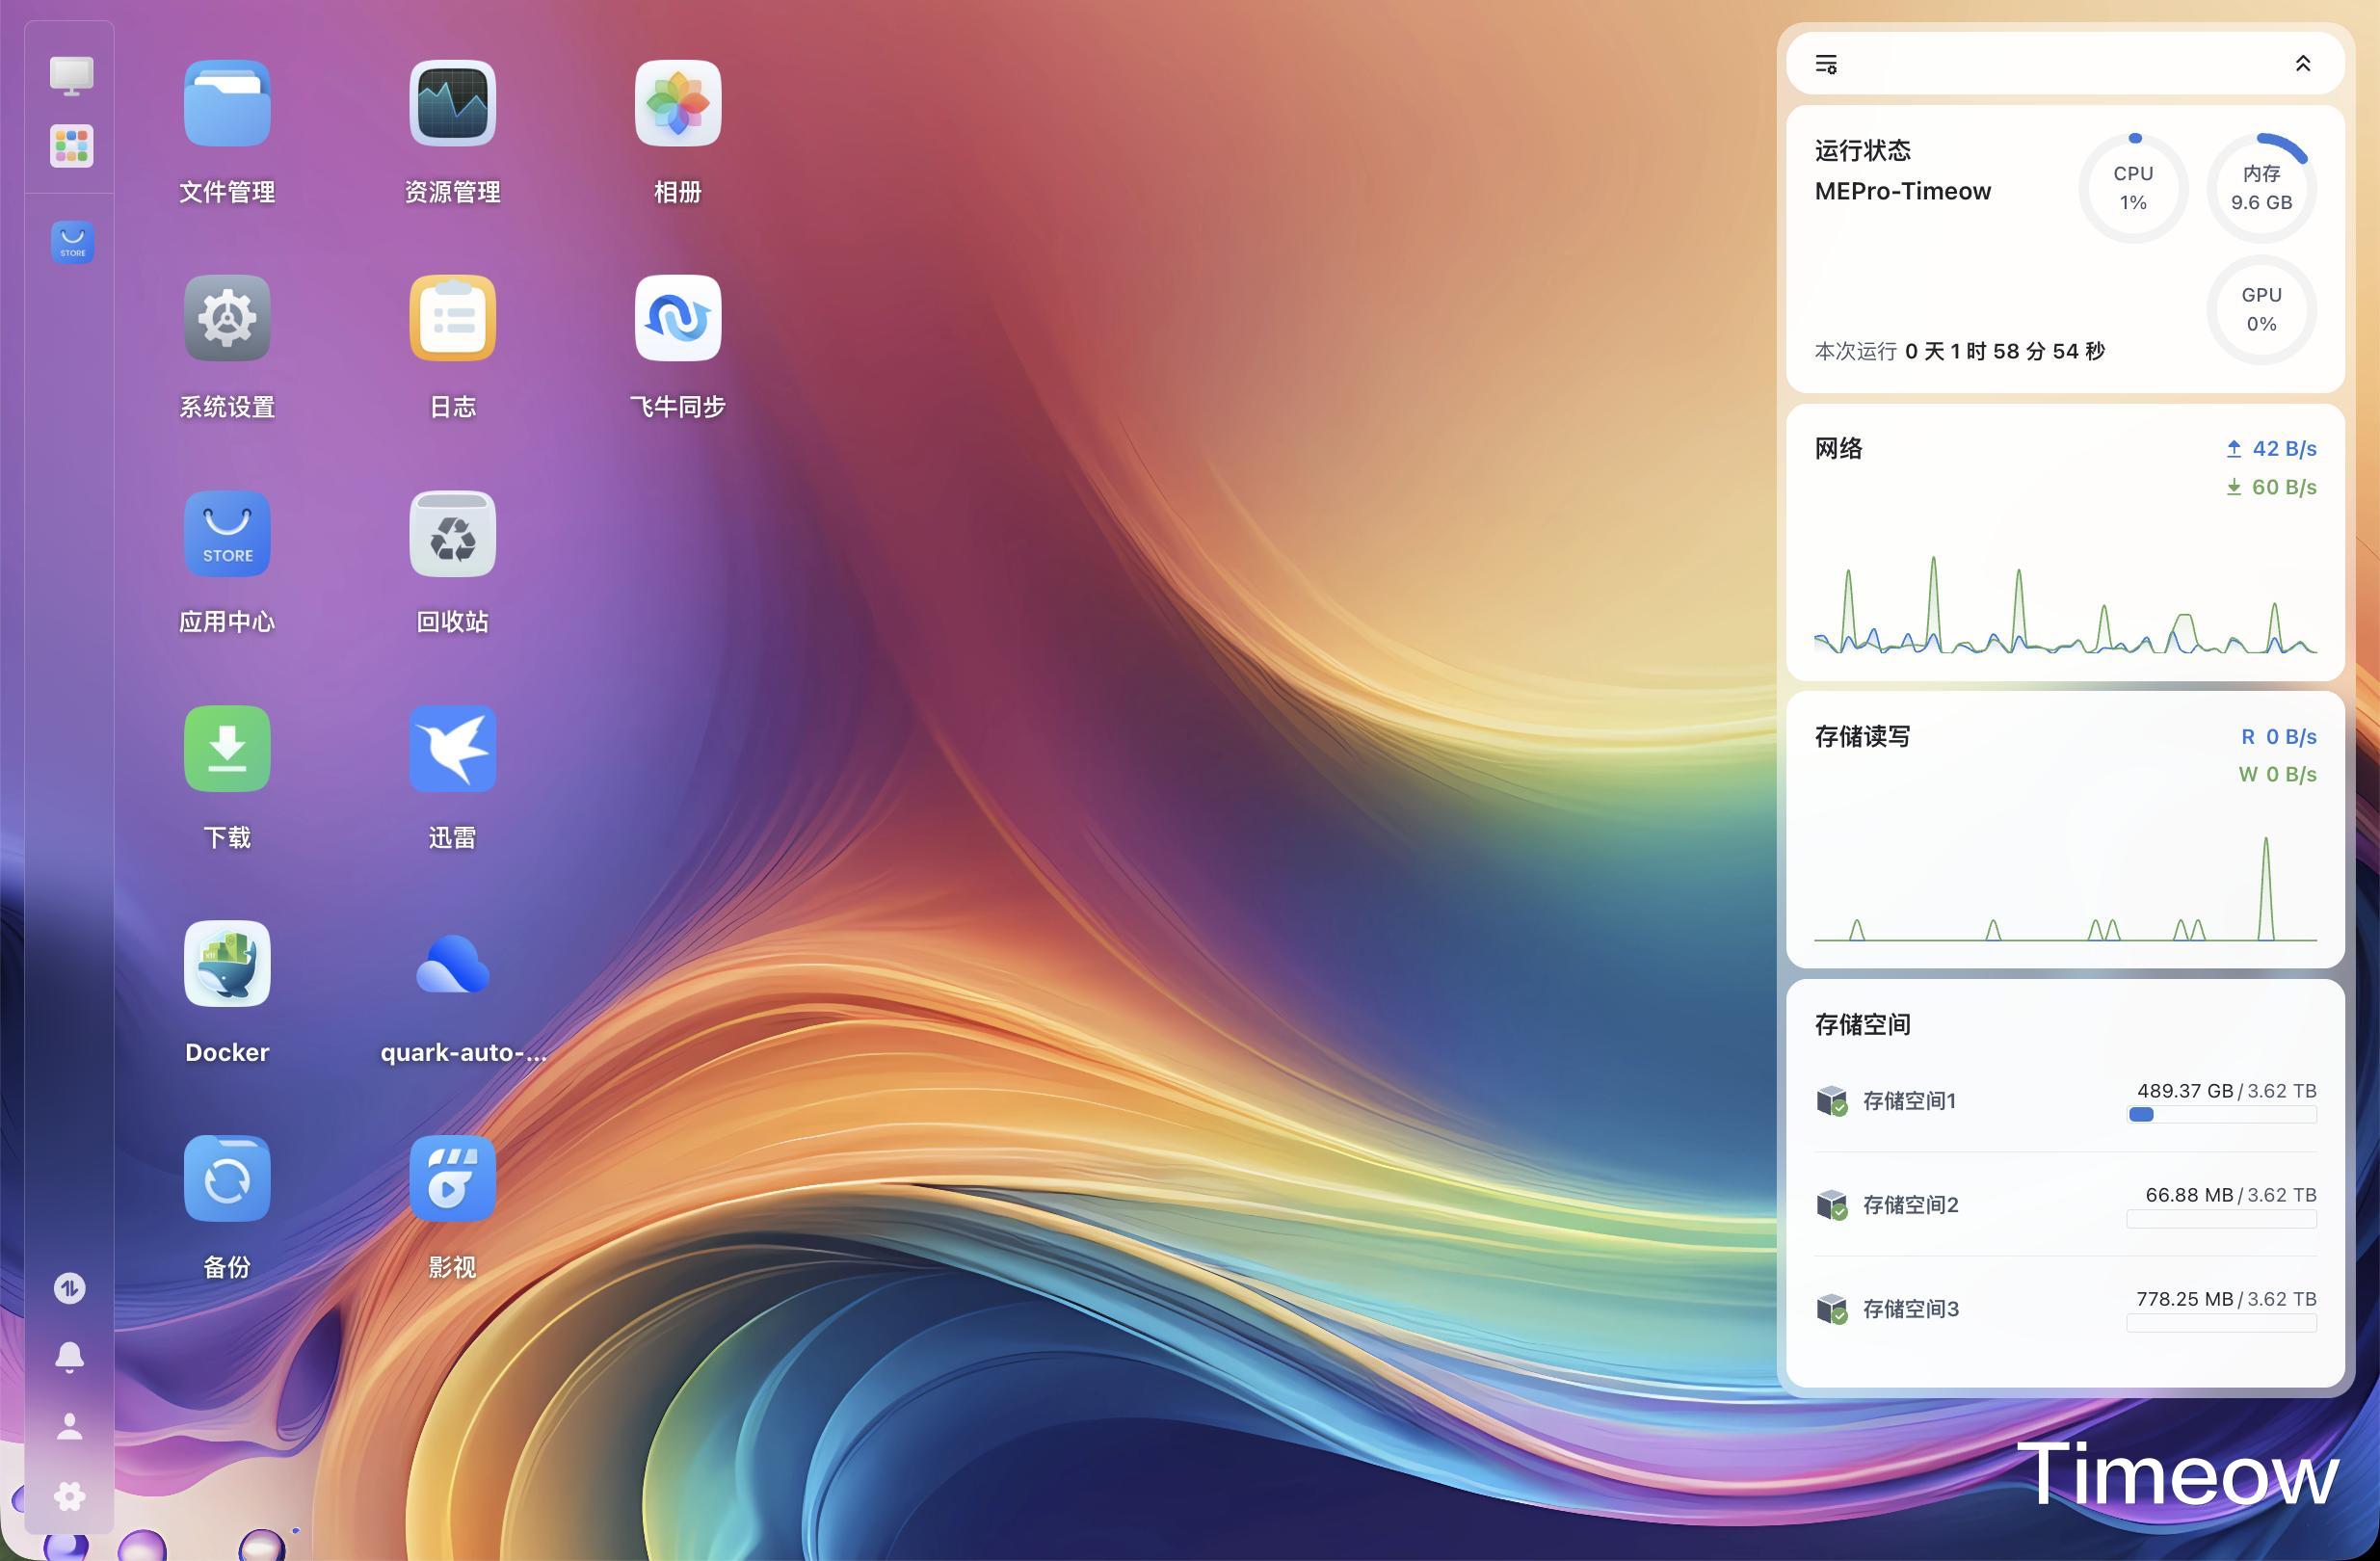Launch the quark-auto cloud app icon
2380x1561 pixels.
(x=452, y=964)
